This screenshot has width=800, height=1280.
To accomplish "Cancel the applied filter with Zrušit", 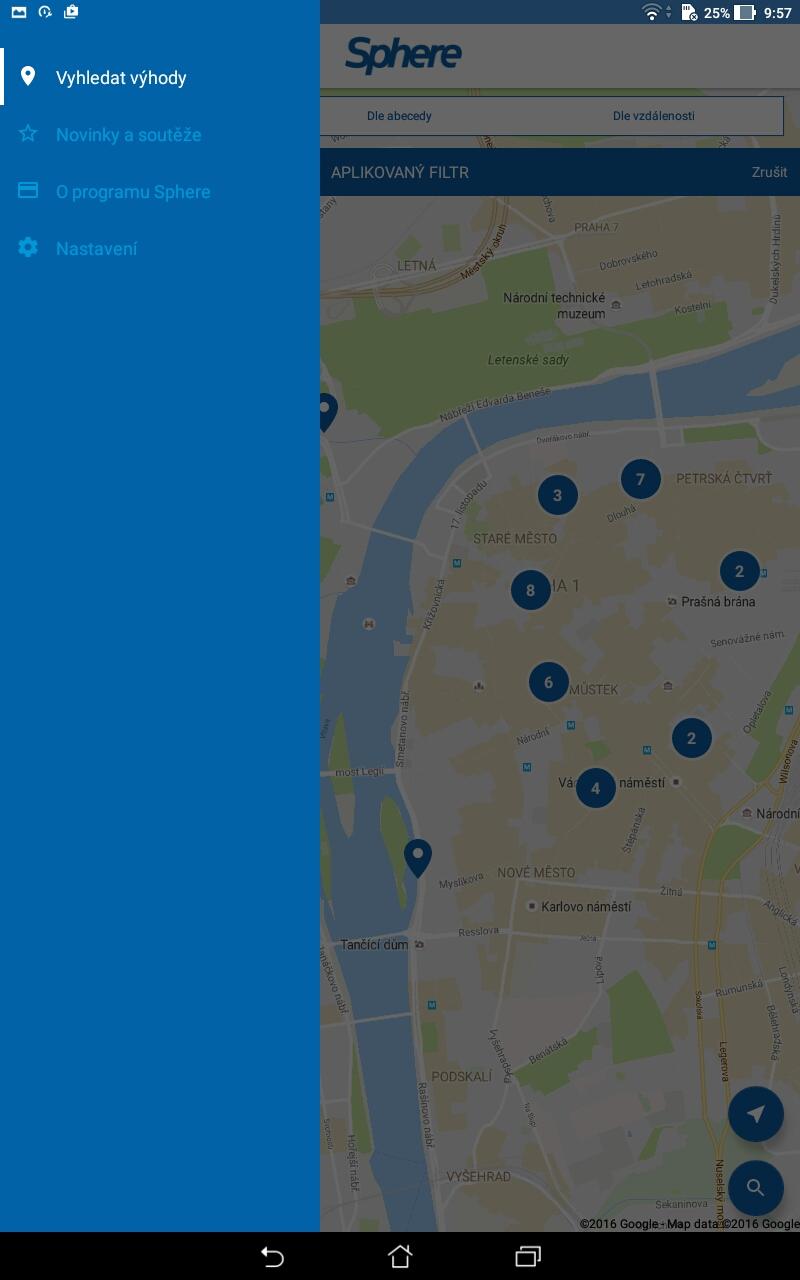I will (x=769, y=172).
